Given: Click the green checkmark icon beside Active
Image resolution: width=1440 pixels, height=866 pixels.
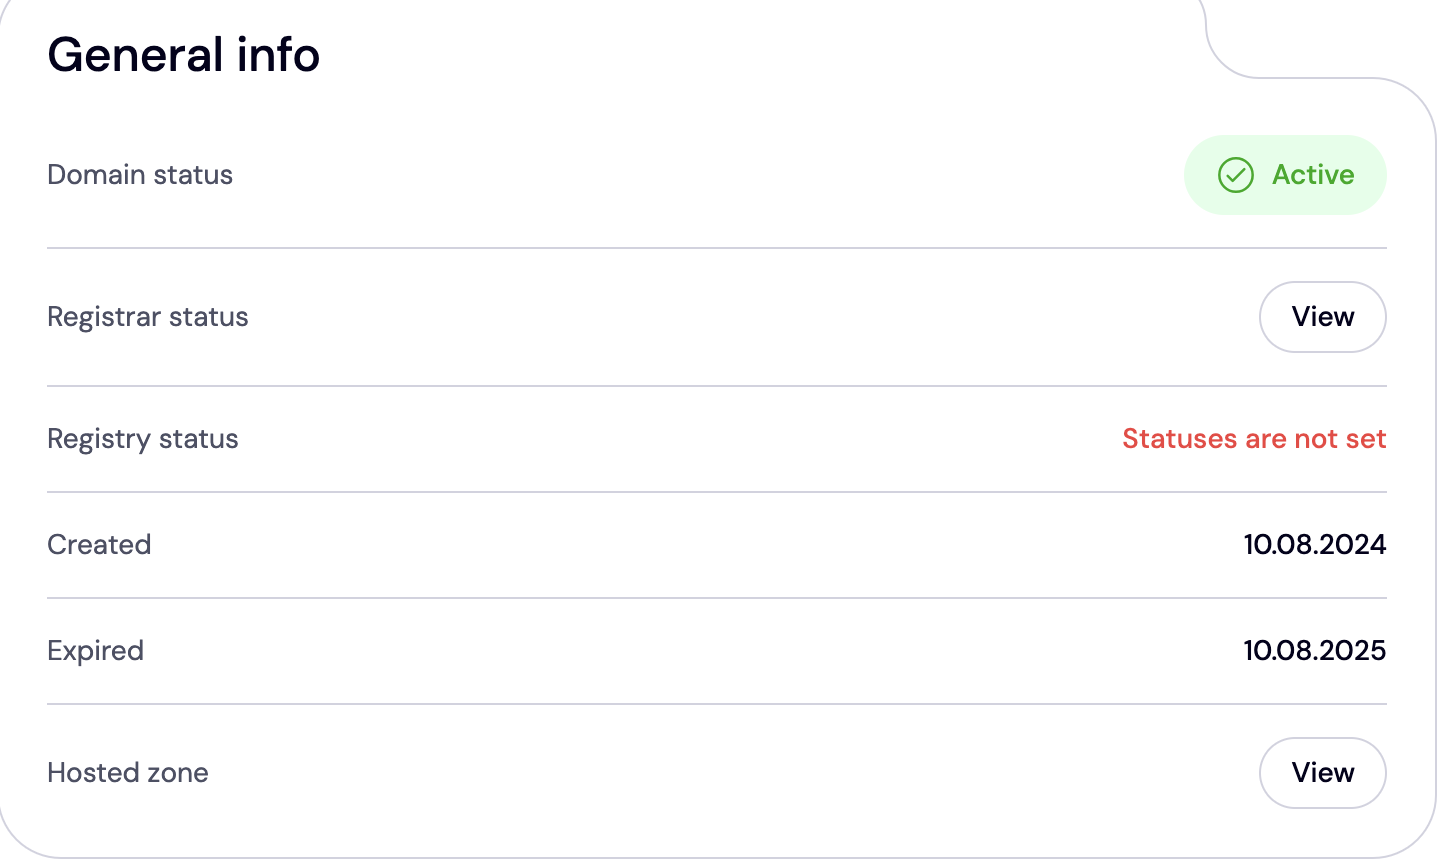Looking at the screenshot, I should point(1235,175).
